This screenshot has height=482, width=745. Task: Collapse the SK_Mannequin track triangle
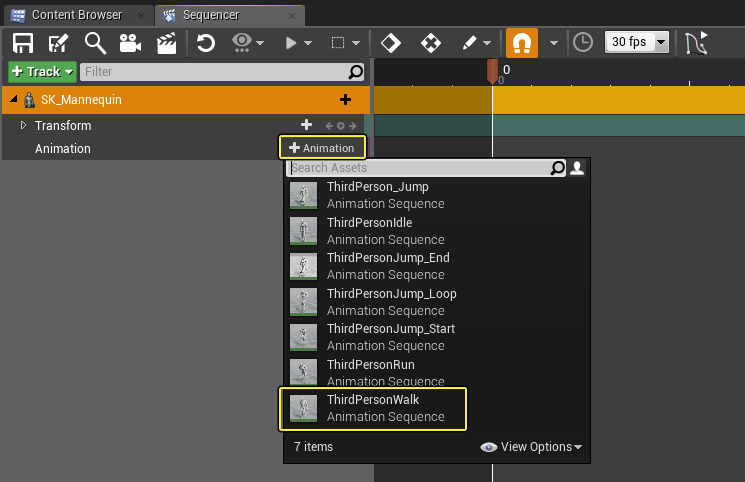[x=14, y=99]
